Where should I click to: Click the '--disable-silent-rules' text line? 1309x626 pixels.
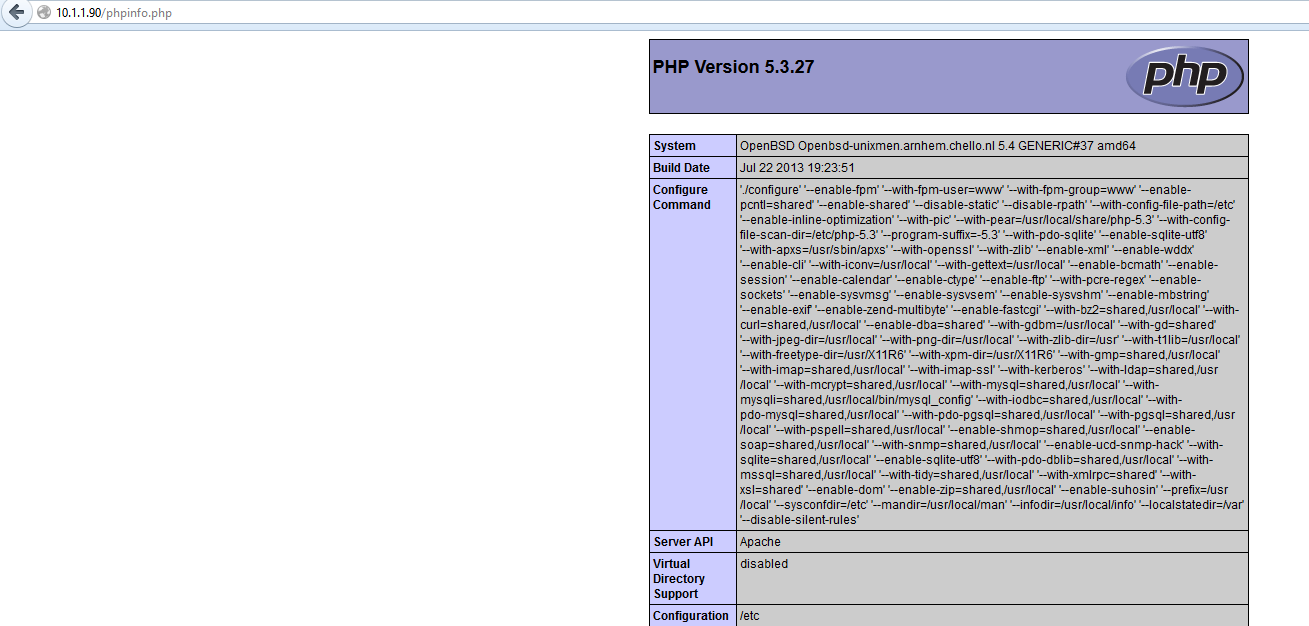[800, 520]
